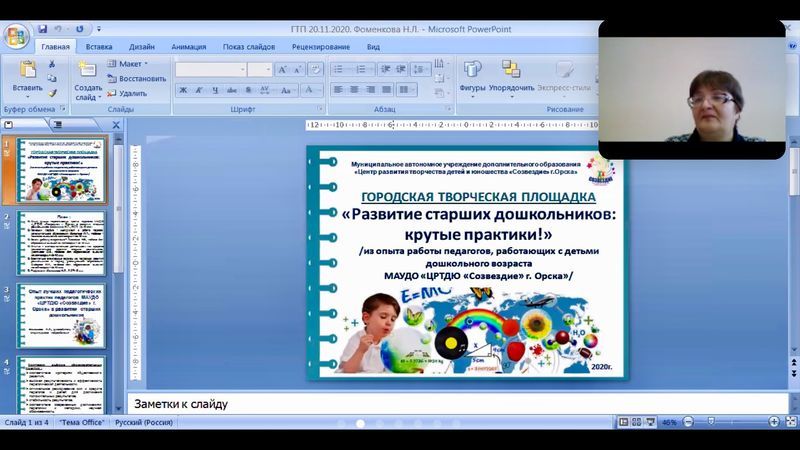The height and width of the screenshot is (450, 800).
Task: Open AV character spacing menu
Action: click(x=265, y=90)
